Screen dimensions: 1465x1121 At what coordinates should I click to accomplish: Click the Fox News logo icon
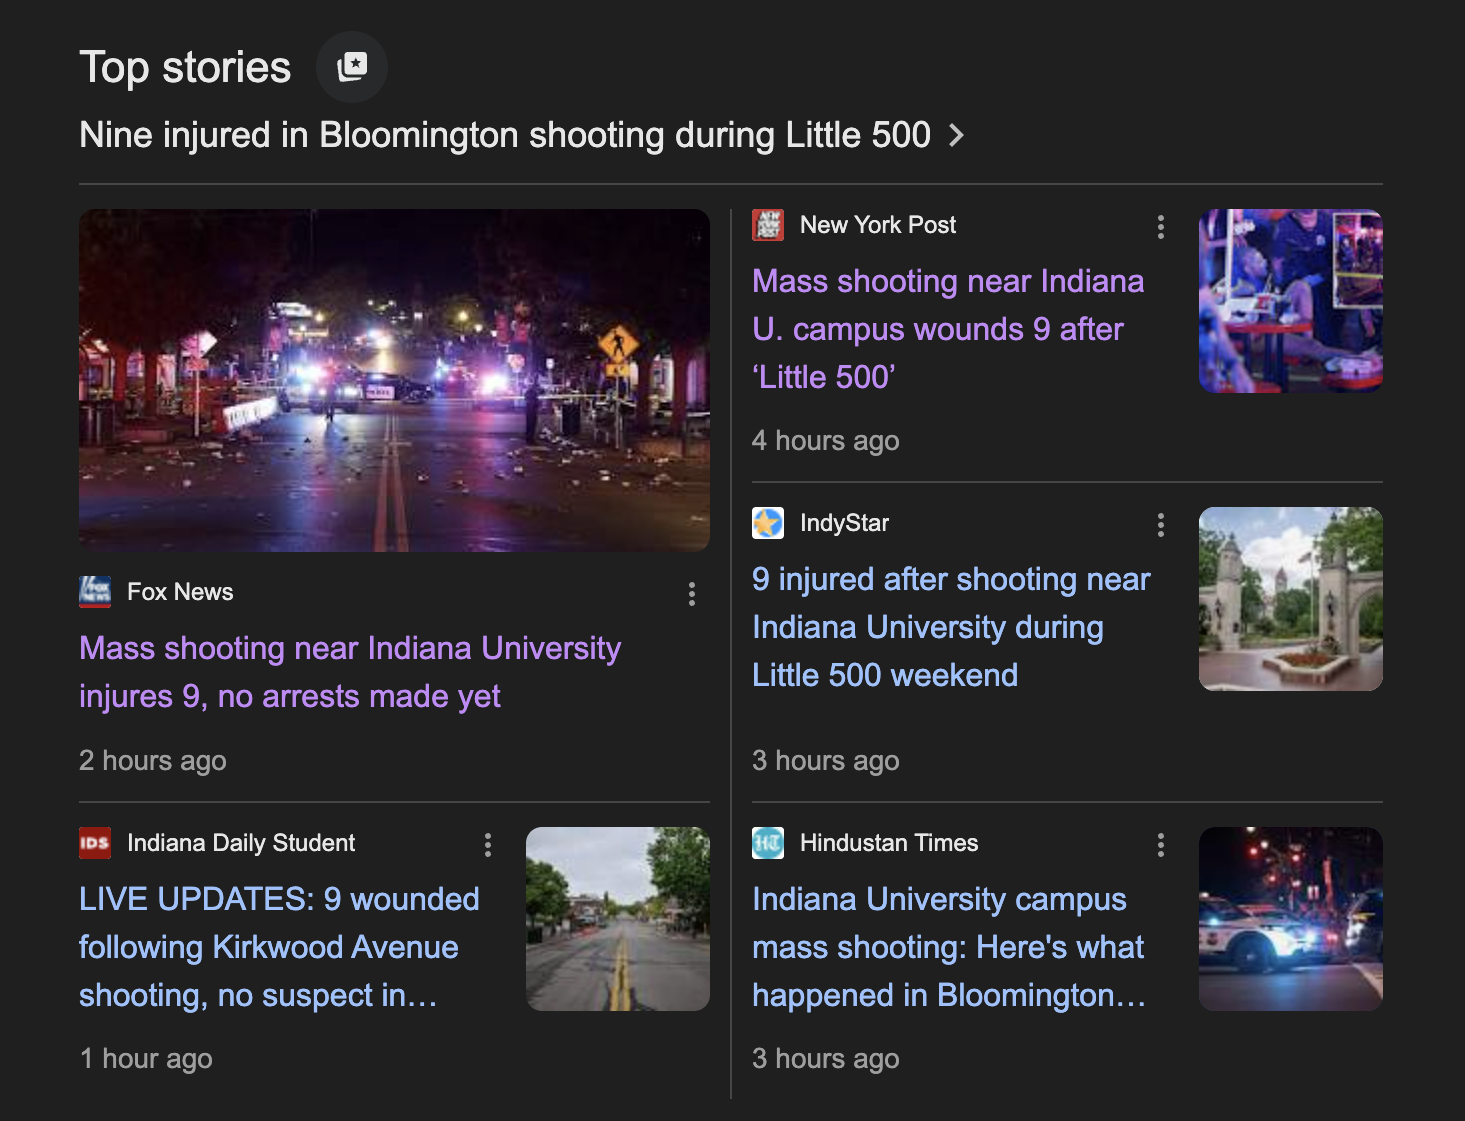tap(95, 592)
